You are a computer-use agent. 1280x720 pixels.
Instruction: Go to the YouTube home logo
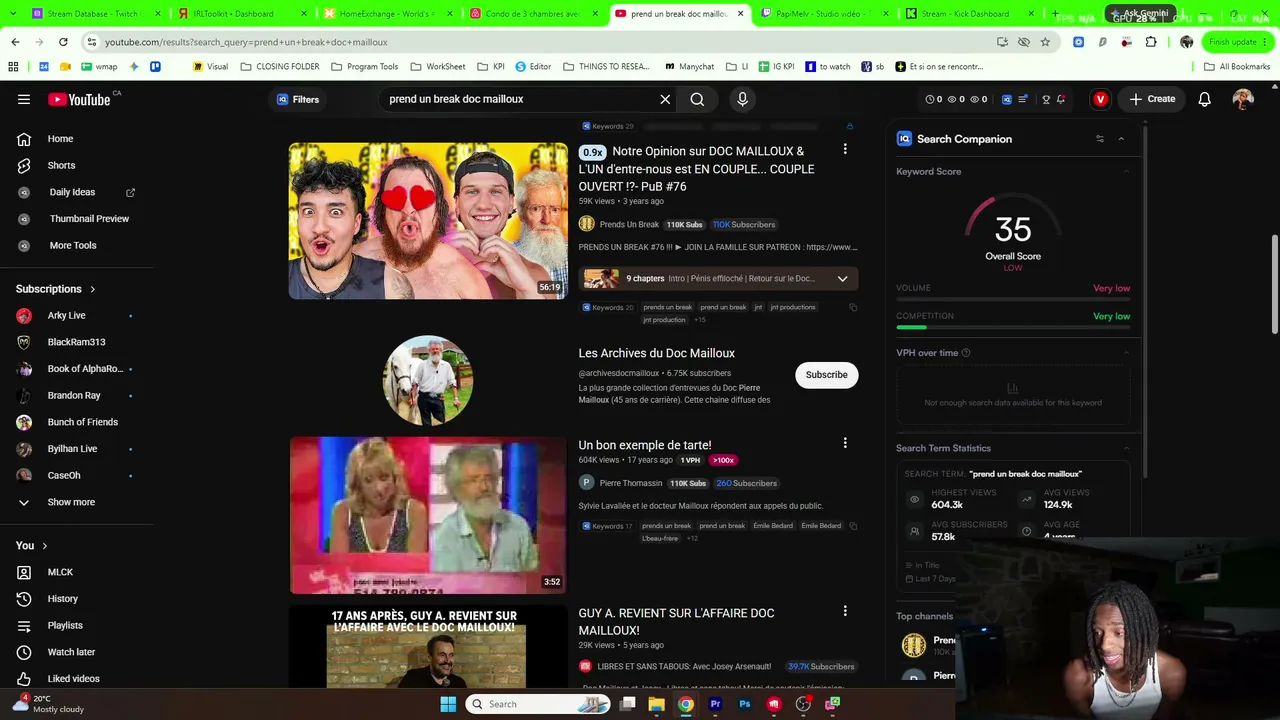(79, 99)
